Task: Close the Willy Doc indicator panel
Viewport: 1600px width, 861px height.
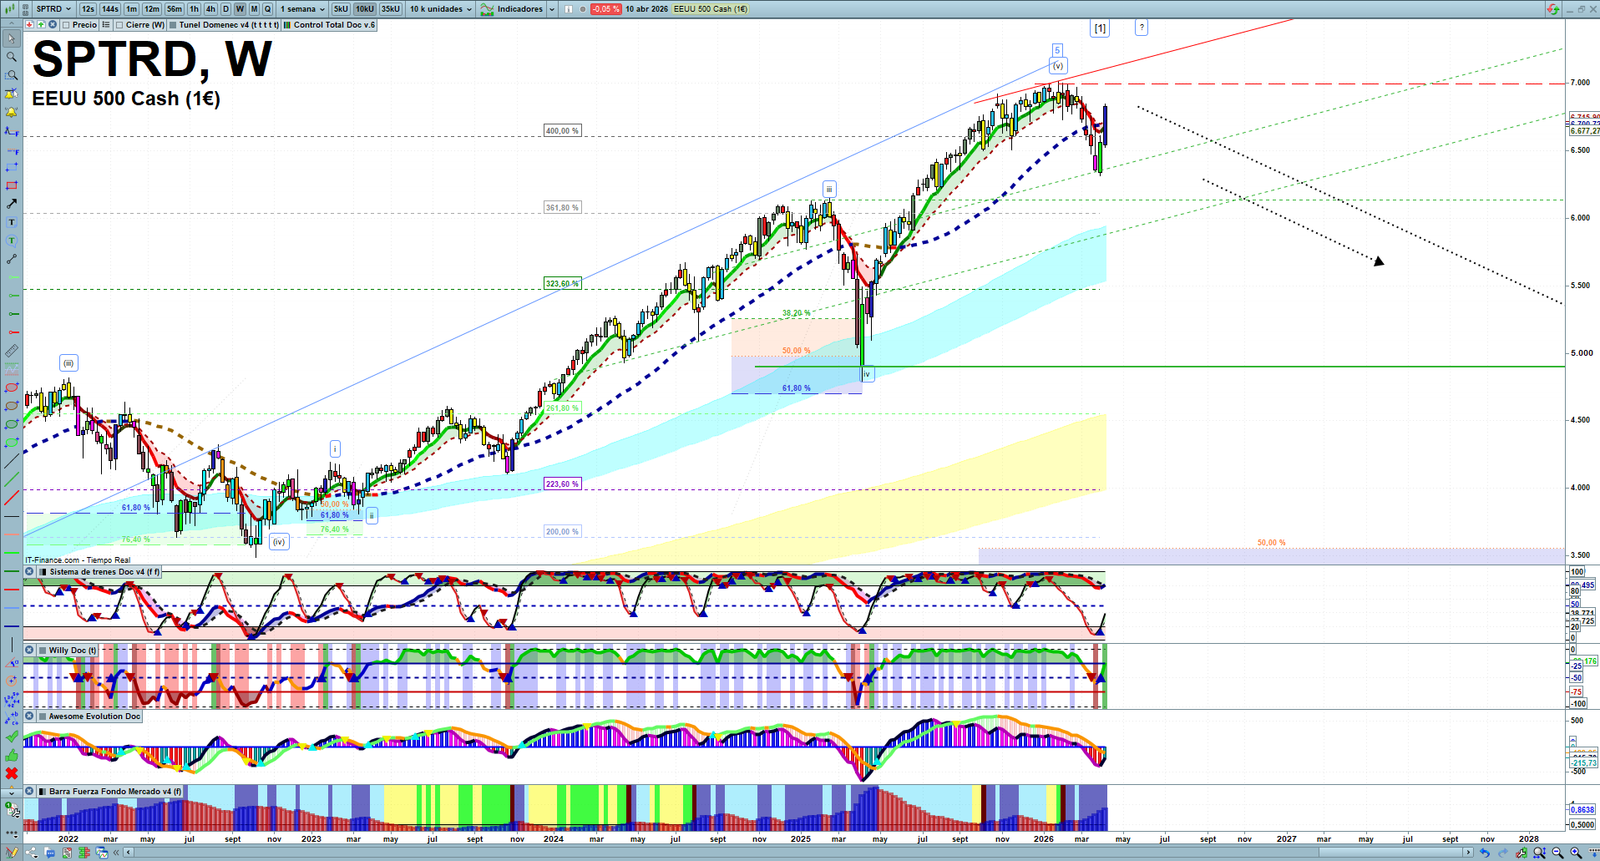Action: [x=30, y=650]
